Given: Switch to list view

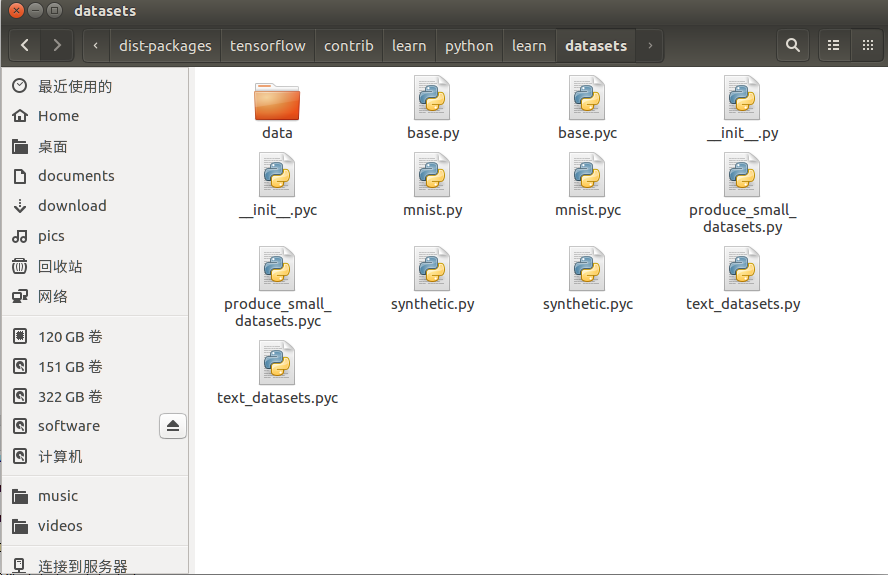Looking at the screenshot, I should pyautogui.click(x=834, y=45).
